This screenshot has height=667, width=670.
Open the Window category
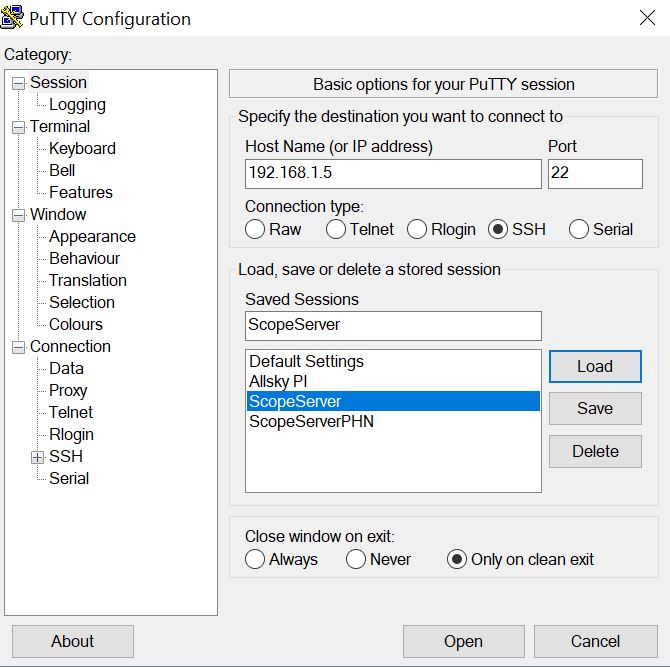[58, 214]
